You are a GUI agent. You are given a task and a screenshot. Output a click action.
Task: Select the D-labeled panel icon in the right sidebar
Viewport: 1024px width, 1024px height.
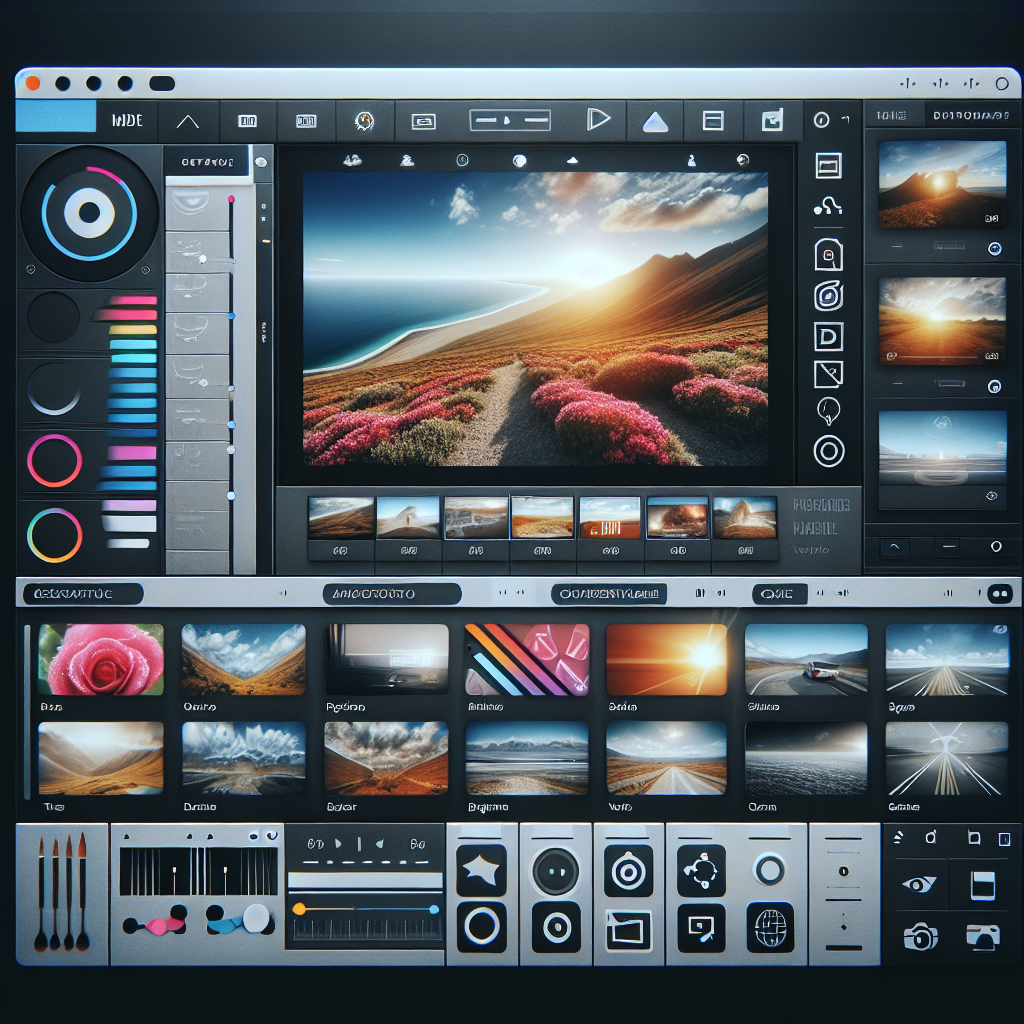pos(828,337)
